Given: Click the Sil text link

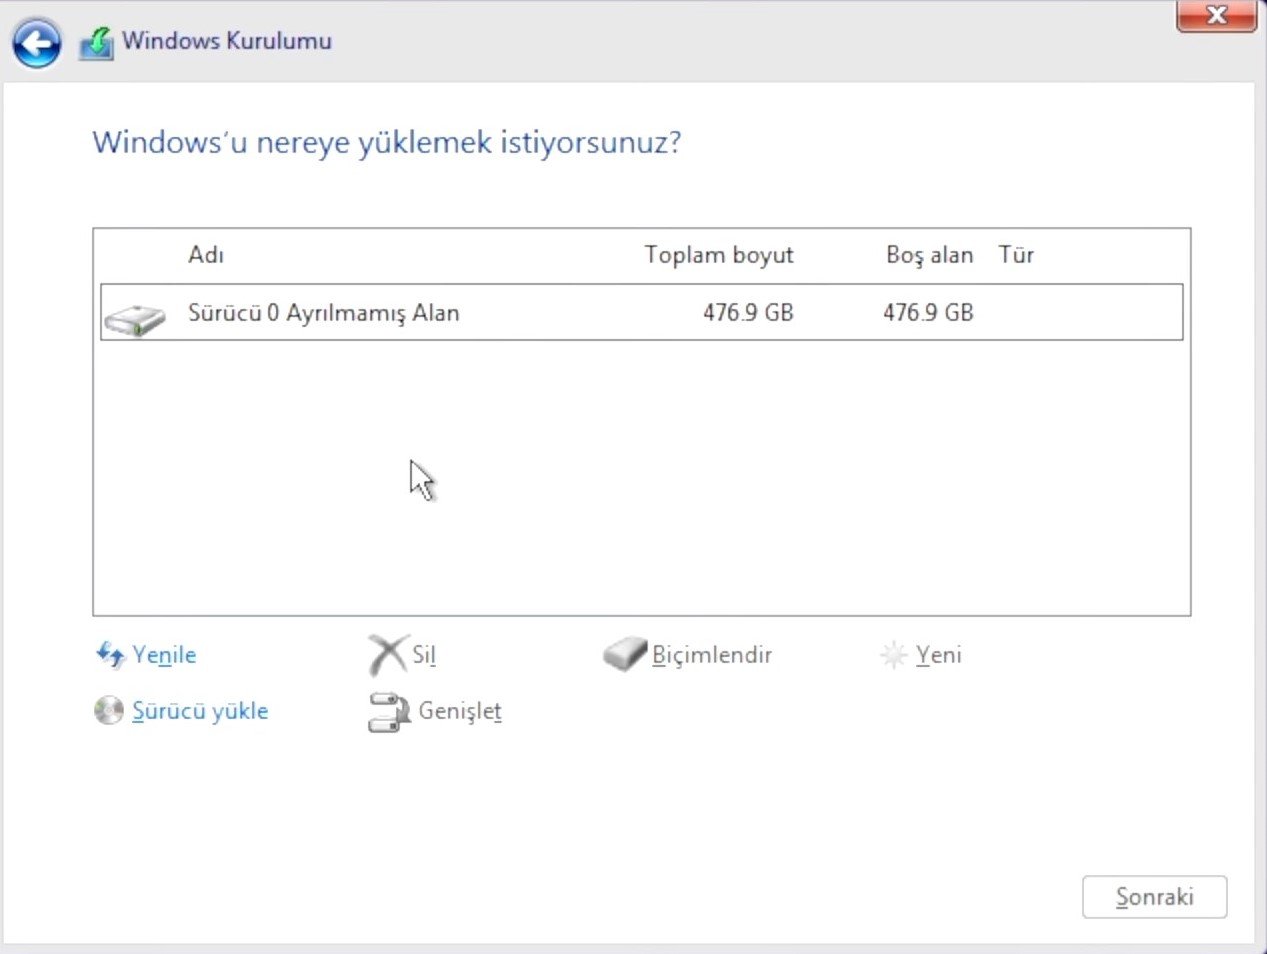Looking at the screenshot, I should point(424,655).
